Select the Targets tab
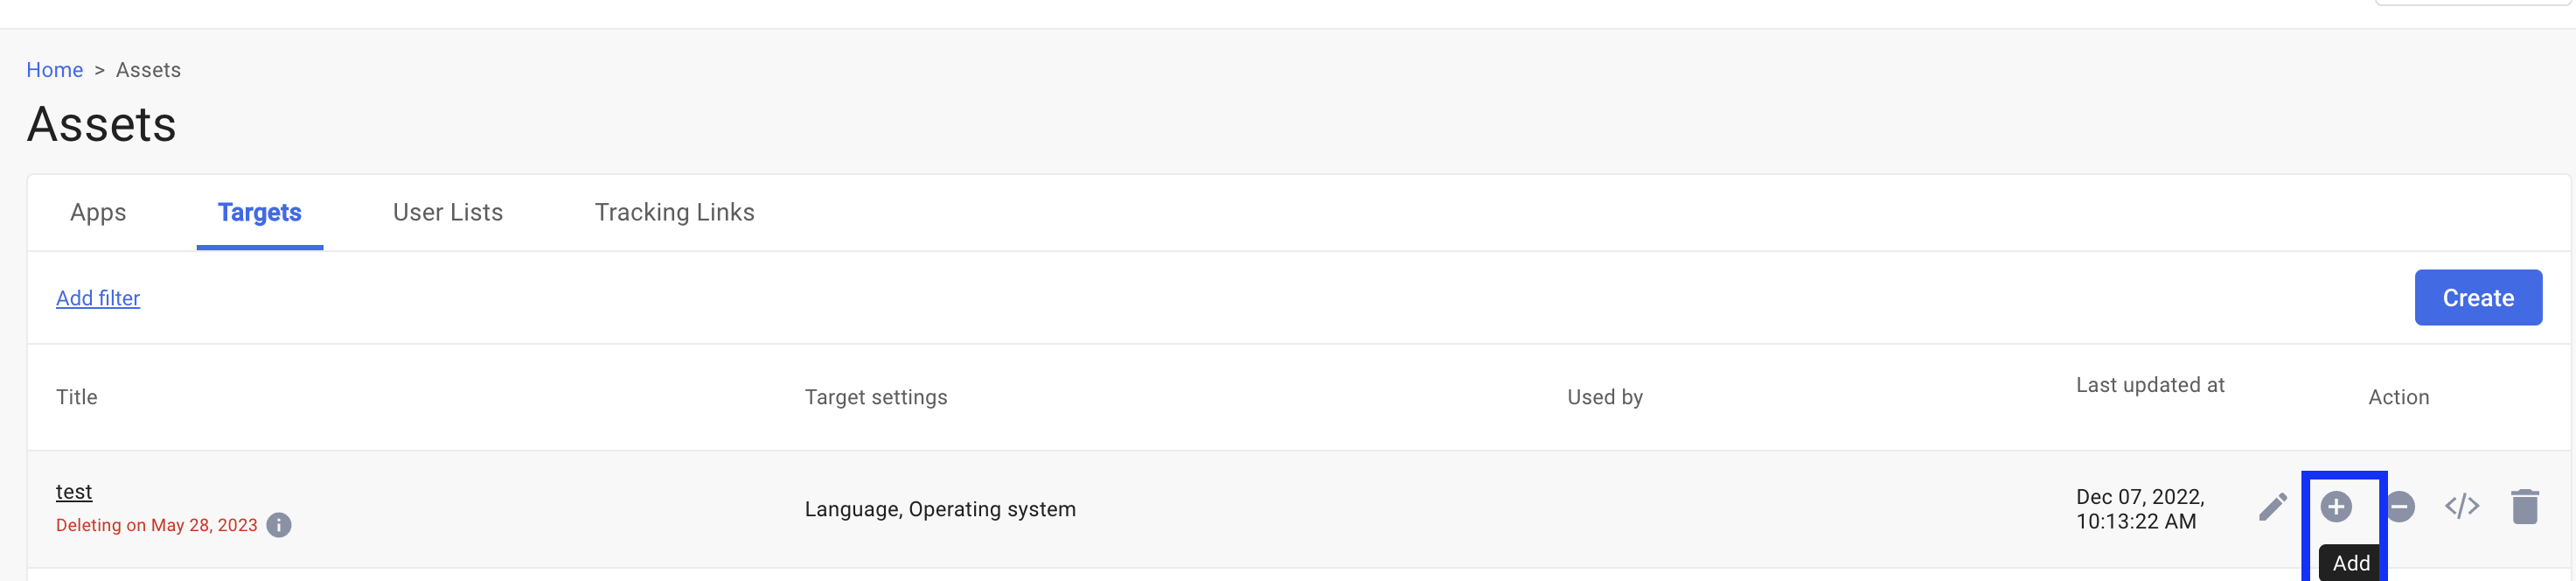 (x=259, y=212)
